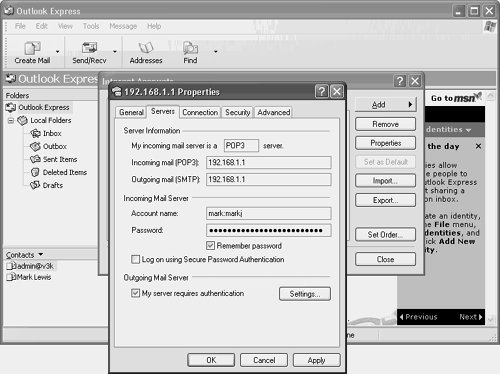The image size is (500, 374).
Task: Click the Apply button
Action: point(316,360)
